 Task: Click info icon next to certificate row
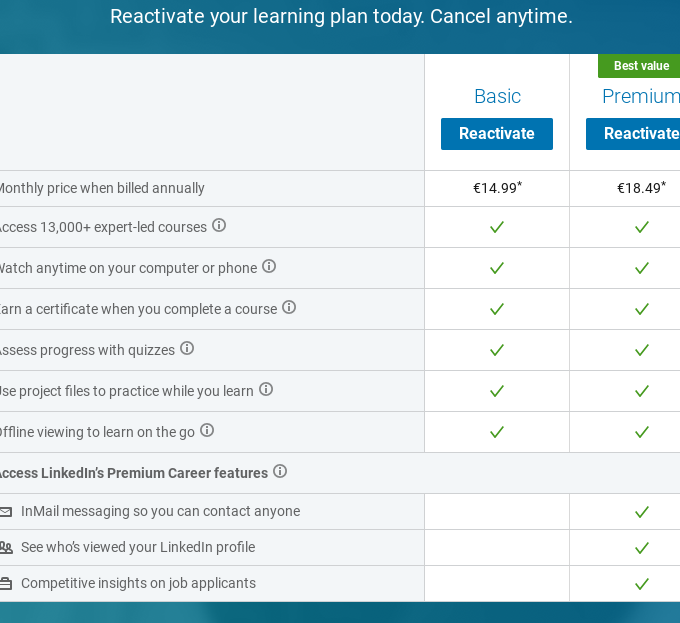point(289,308)
